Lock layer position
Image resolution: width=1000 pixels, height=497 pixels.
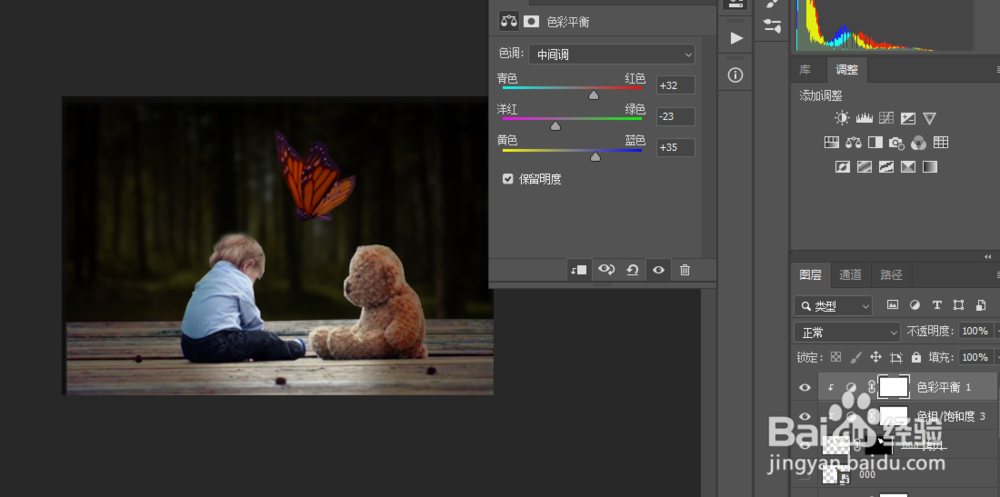876,357
